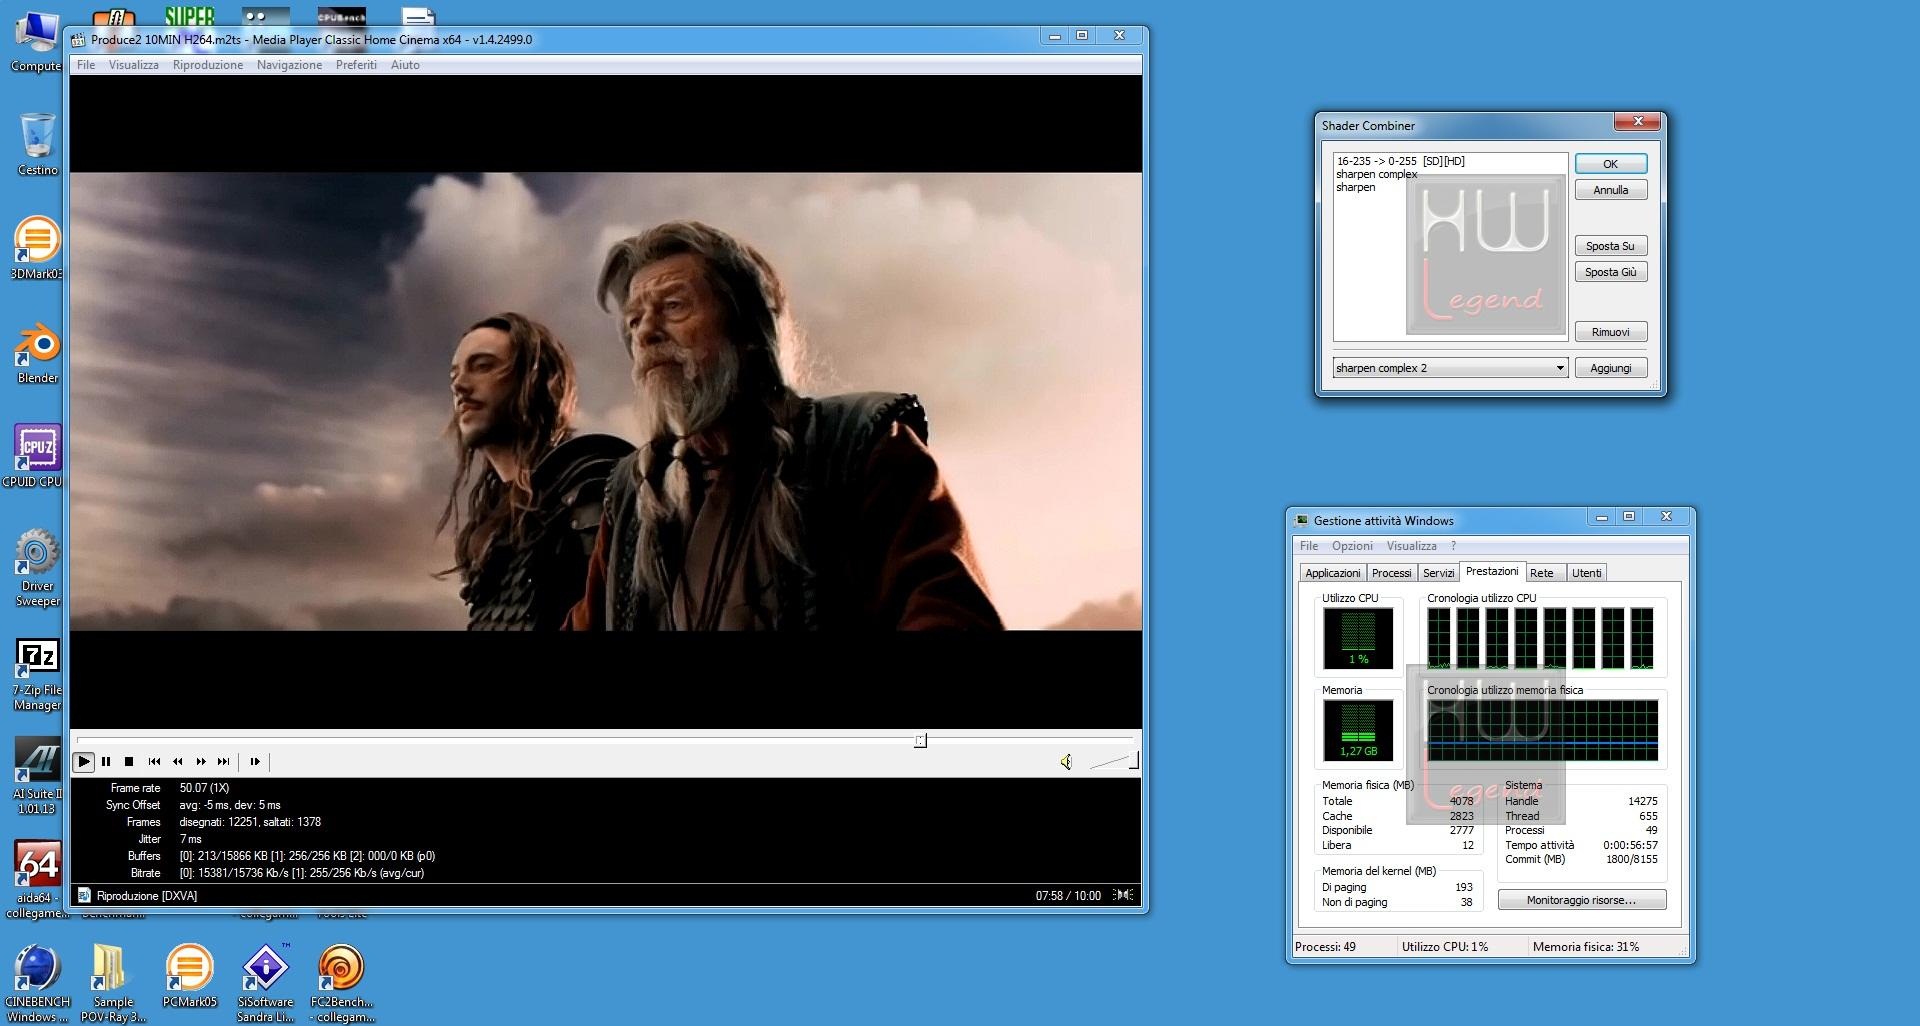Screen dimensions: 1920x1026
Task: Increase playback speed with fast-forward icon
Action: click(x=201, y=762)
